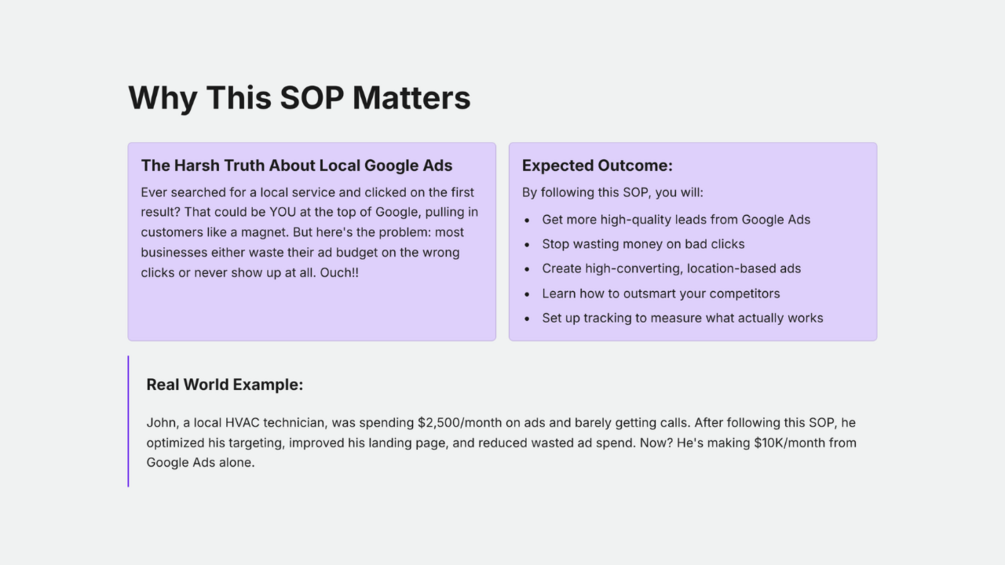The width and height of the screenshot is (1005, 565).
Task: Click the 'Expected Outcome:' heading
Action: pos(597,165)
